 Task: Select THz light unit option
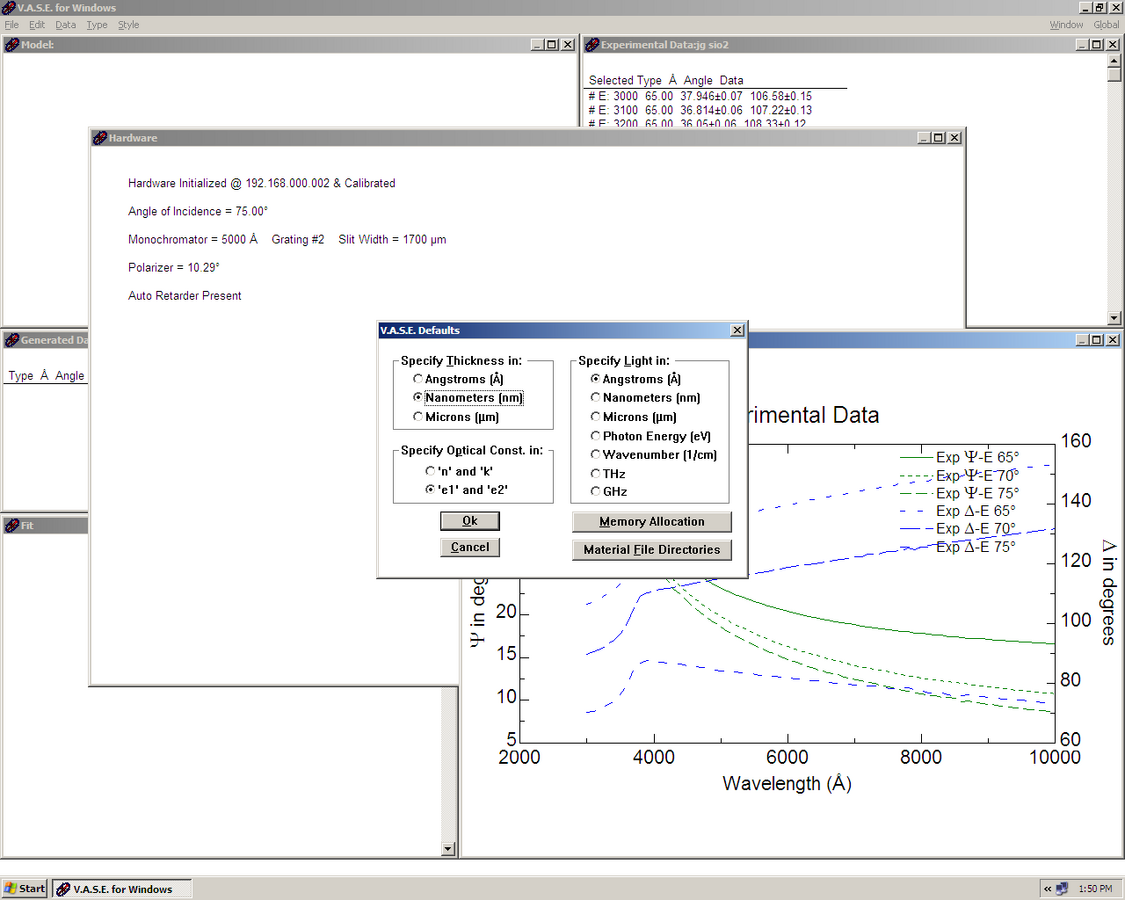coord(595,474)
